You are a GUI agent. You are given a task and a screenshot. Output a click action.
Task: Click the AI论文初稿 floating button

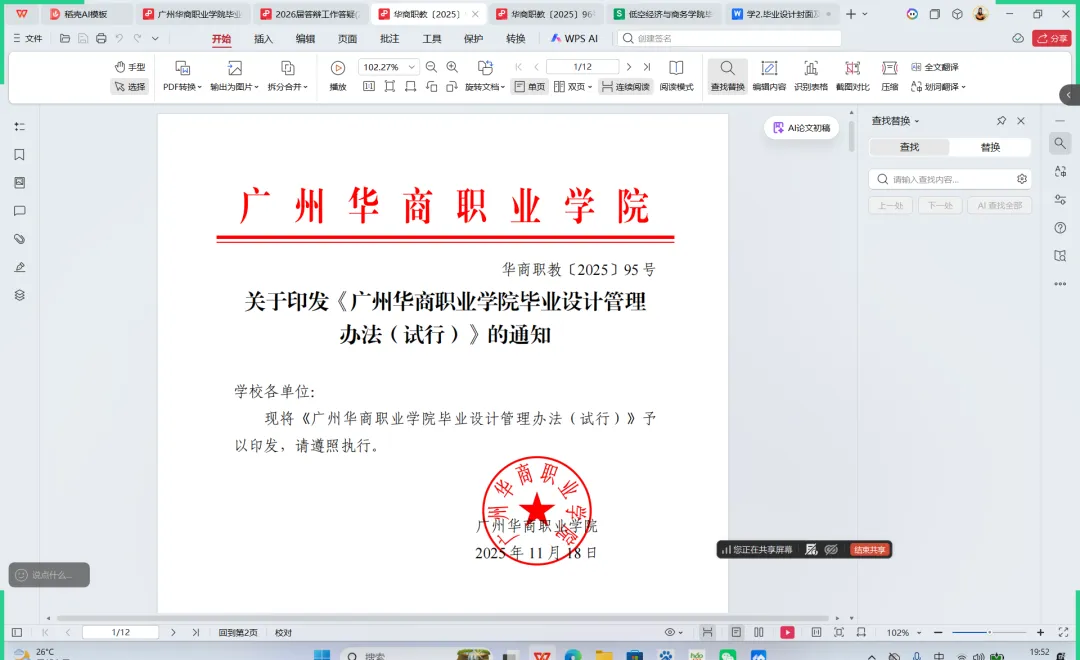(800, 128)
